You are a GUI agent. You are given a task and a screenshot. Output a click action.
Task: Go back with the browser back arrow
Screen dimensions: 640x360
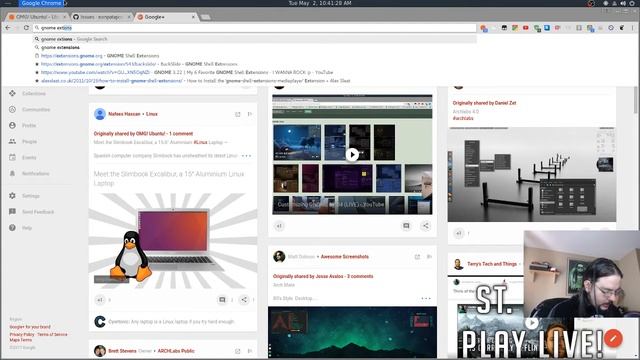coord(8,28)
